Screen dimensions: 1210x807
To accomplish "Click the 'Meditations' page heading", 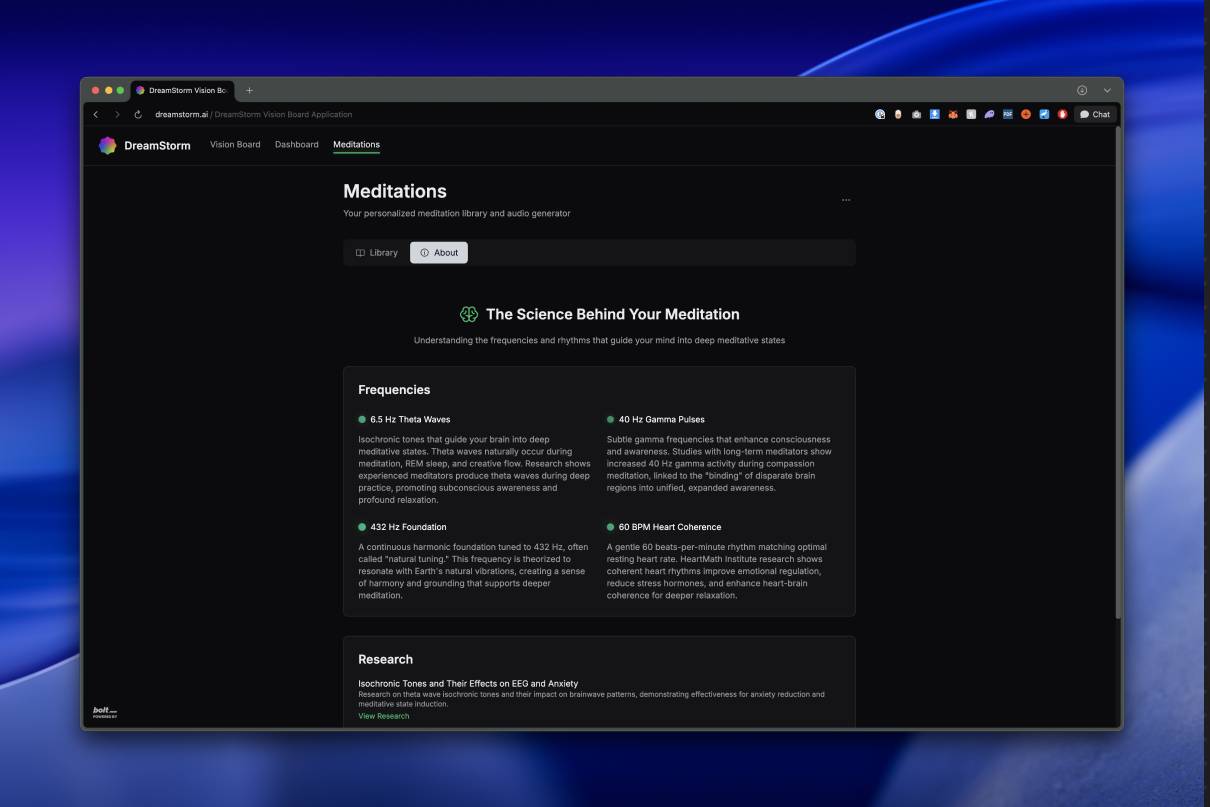I will [x=395, y=191].
